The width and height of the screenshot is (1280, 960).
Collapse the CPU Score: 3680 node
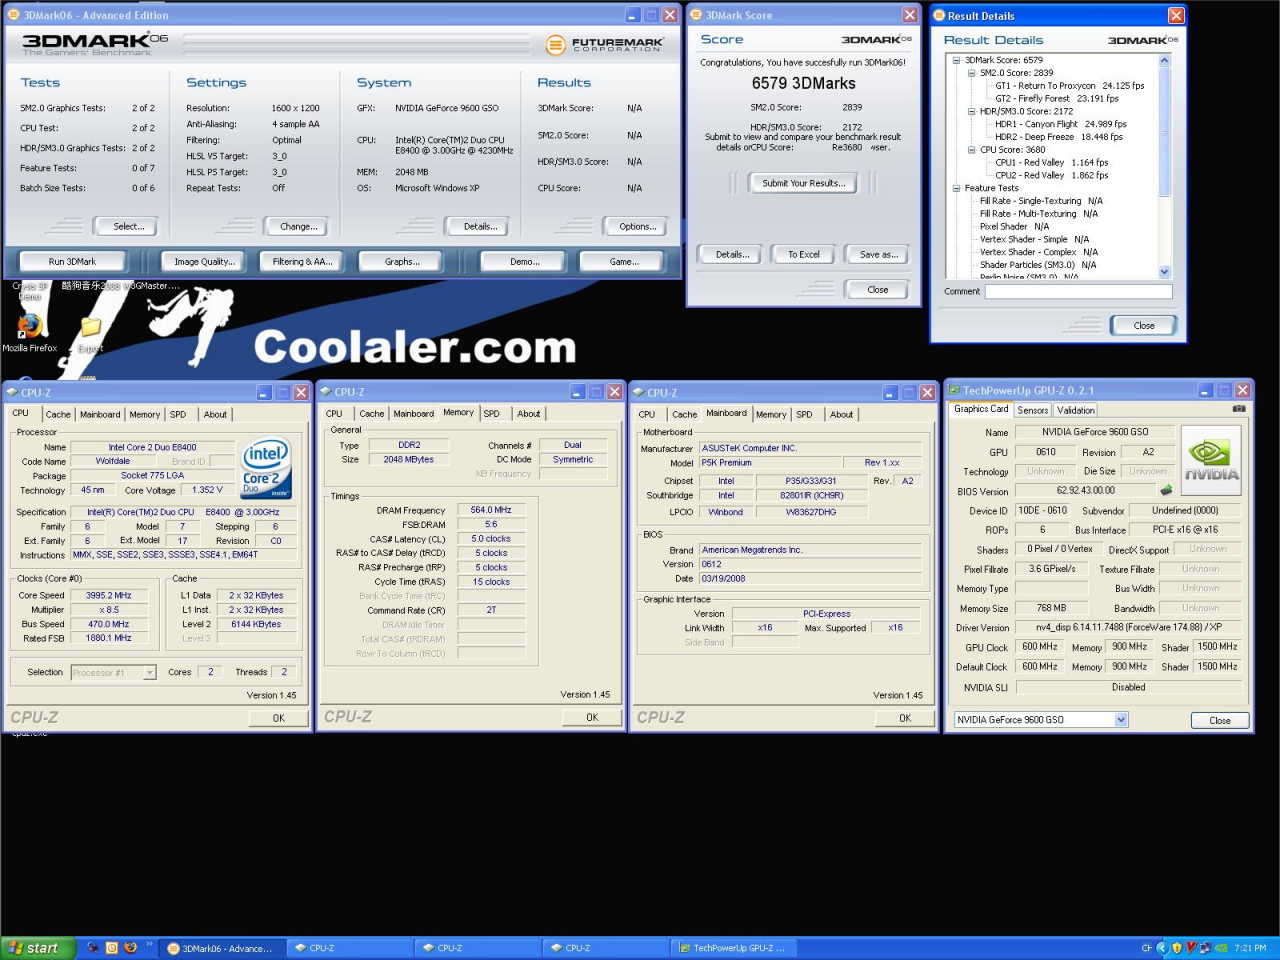971,150
